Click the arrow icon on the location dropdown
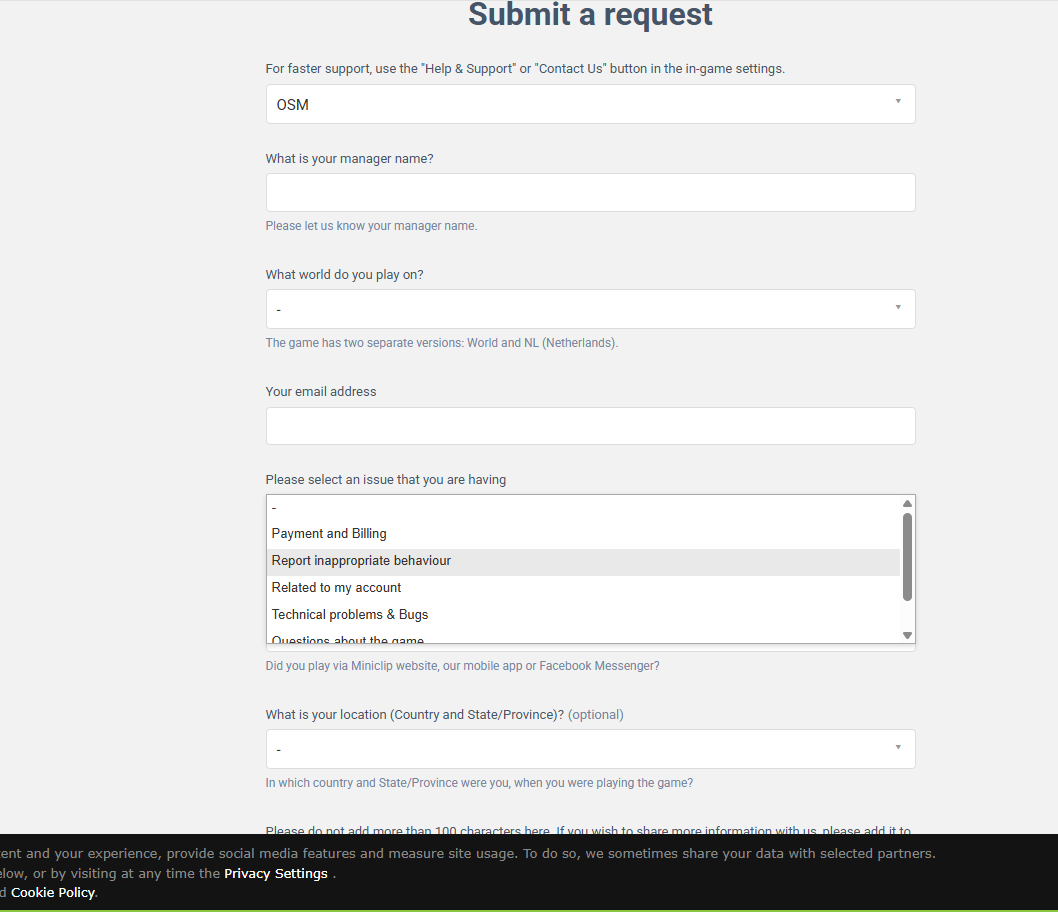This screenshot has height=912, width=1058. [x=898, y=747]
